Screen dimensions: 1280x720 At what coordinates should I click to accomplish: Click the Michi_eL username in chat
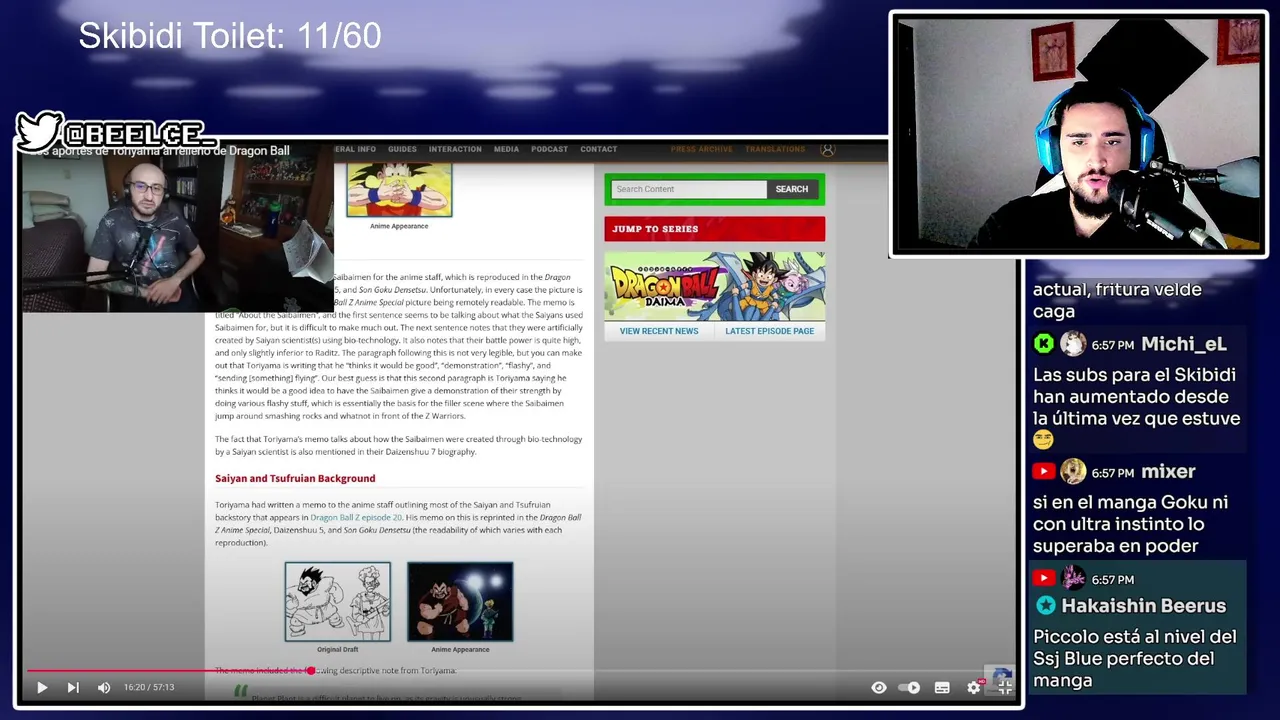1184,344
